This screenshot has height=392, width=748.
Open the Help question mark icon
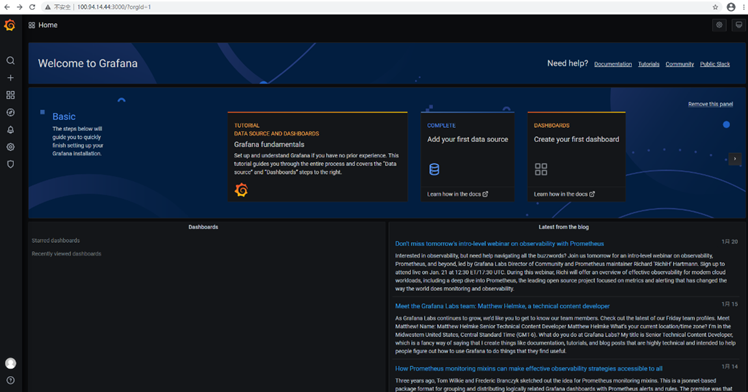[10, 380]
